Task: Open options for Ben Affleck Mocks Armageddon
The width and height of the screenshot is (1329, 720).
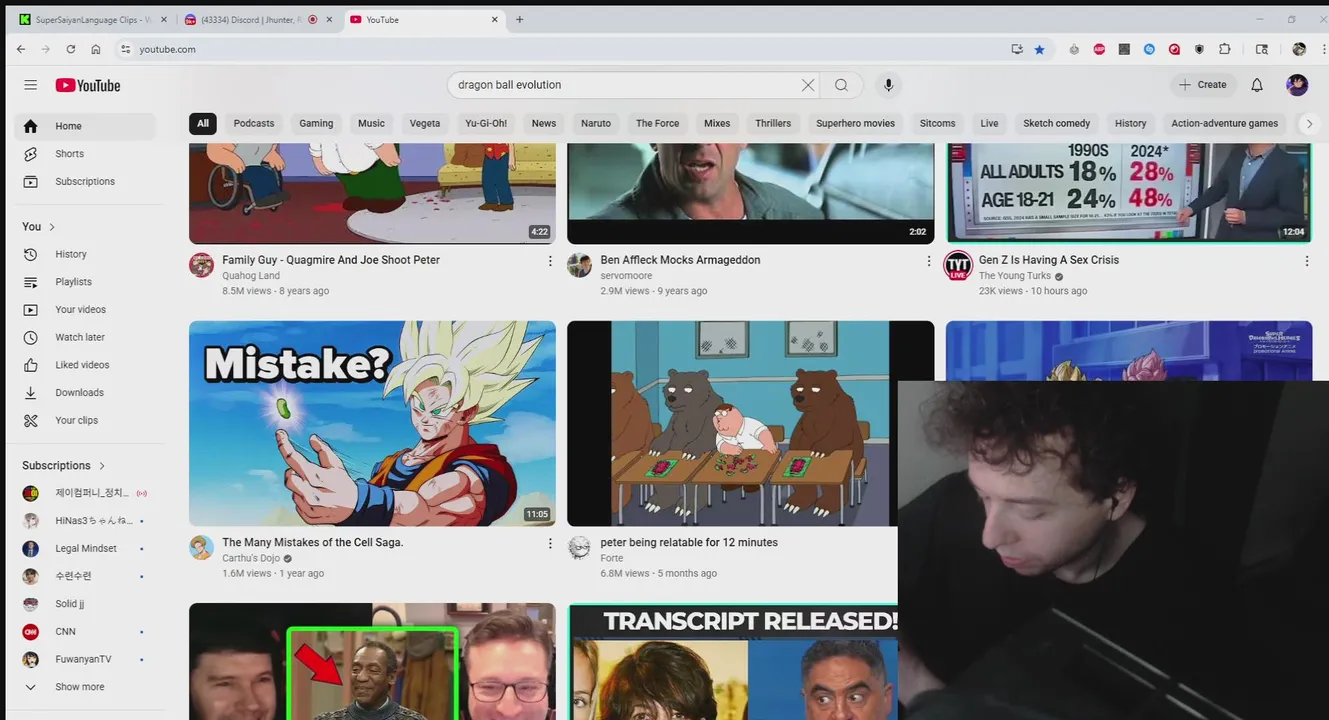Action: (928, 261)
